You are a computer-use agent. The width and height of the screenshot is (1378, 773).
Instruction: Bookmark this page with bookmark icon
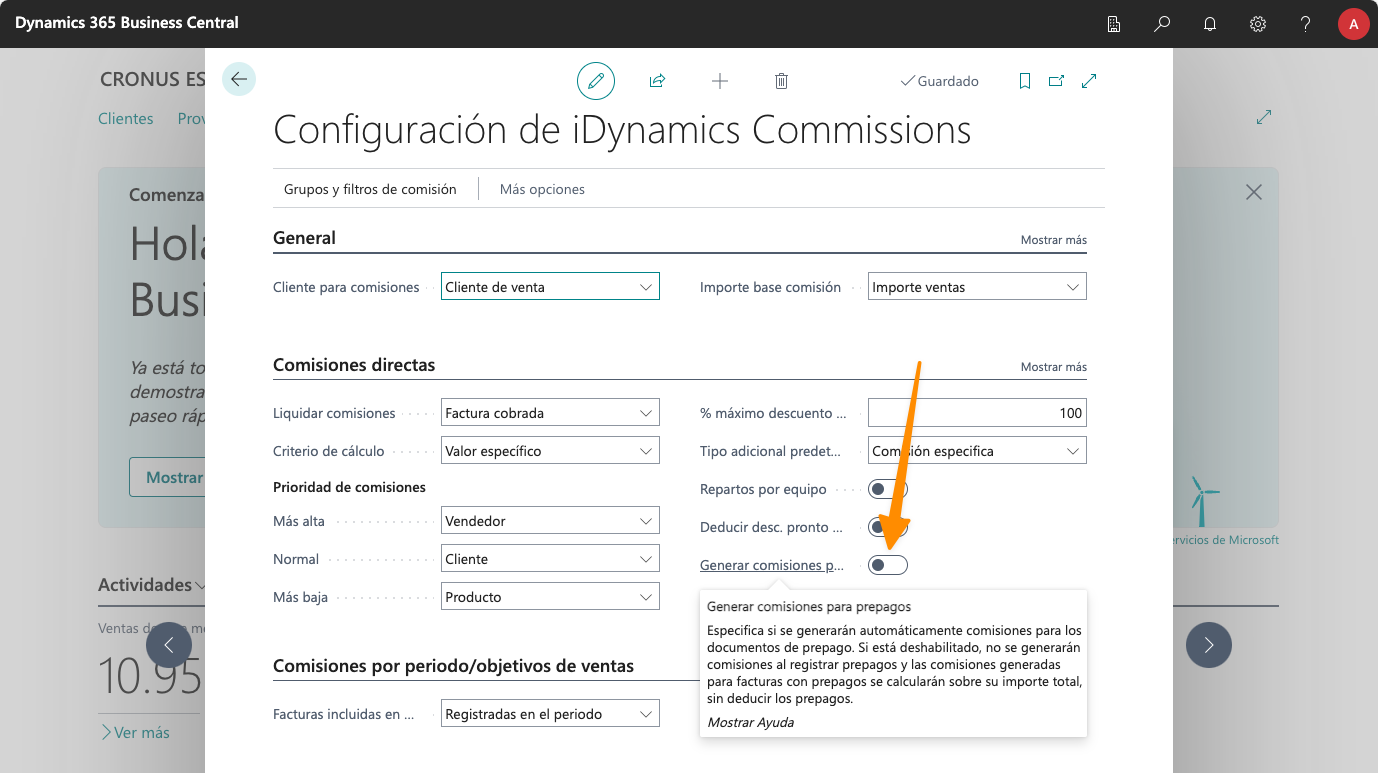click(x=1025, y=81)
